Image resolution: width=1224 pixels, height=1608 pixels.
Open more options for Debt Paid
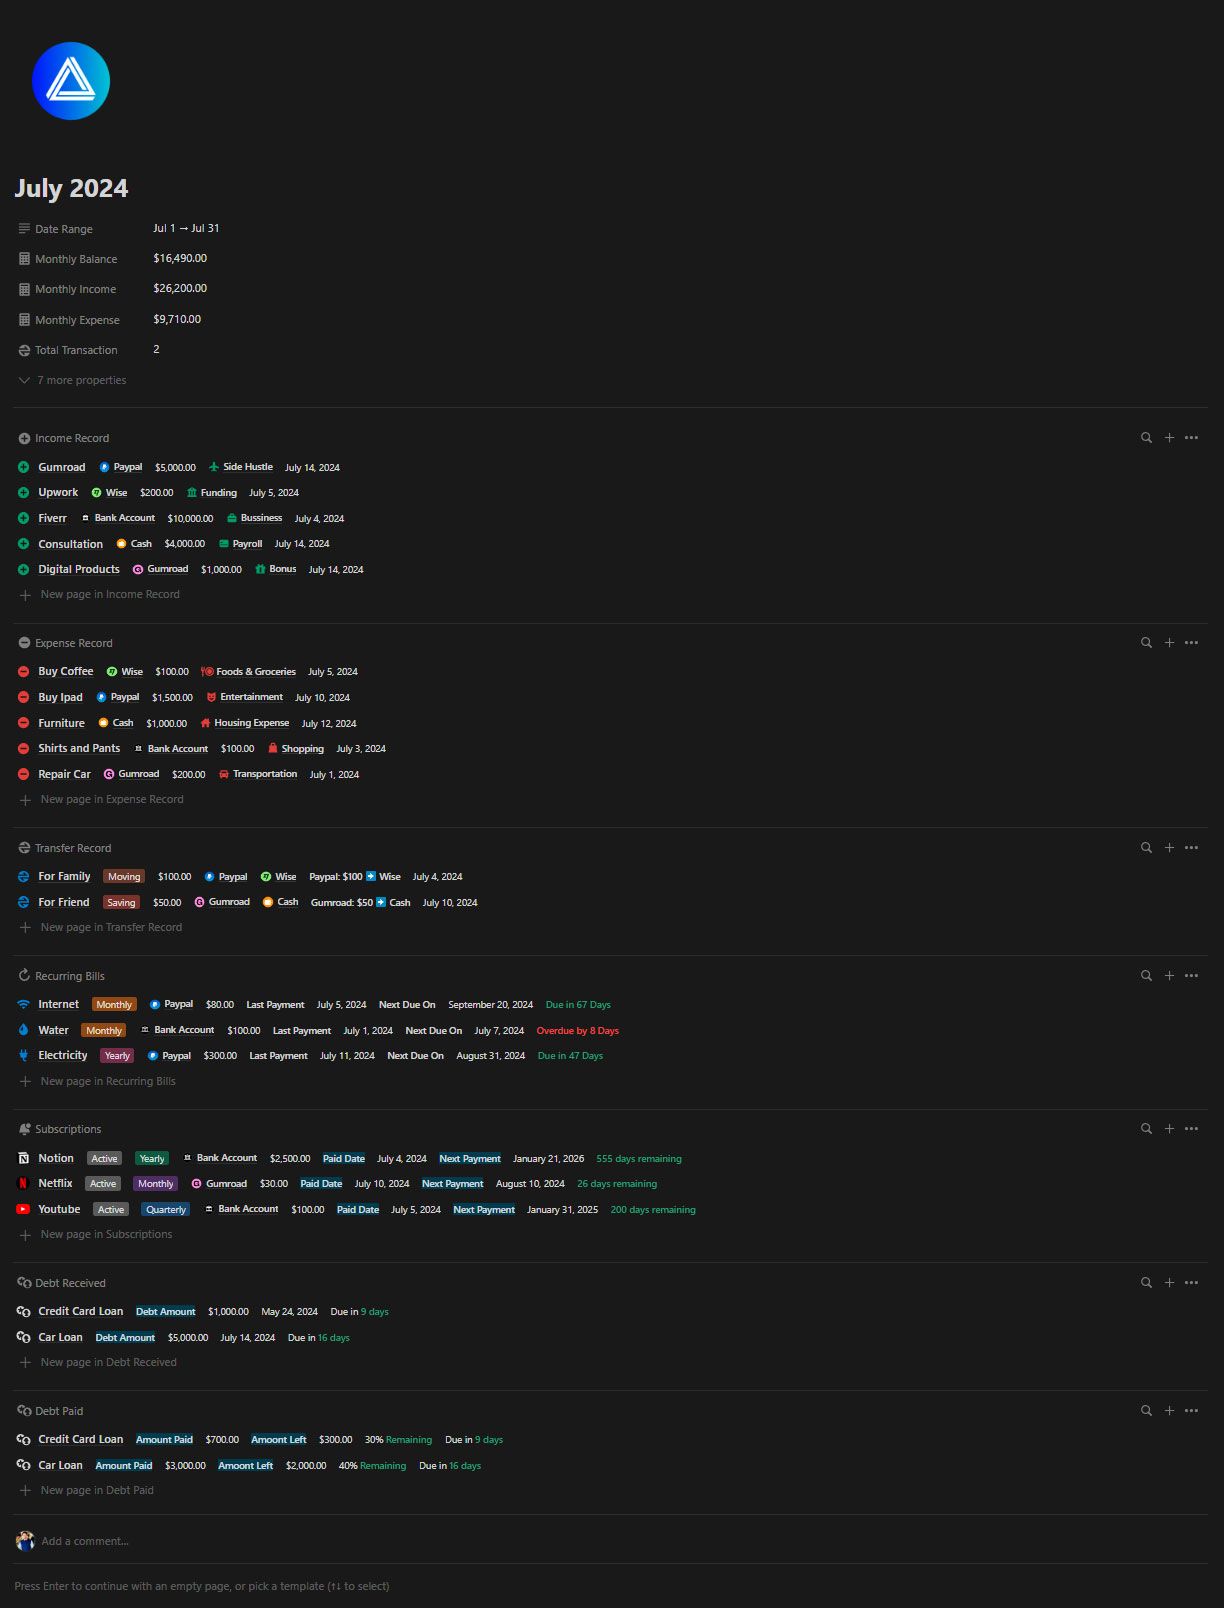point(1191,1411)
